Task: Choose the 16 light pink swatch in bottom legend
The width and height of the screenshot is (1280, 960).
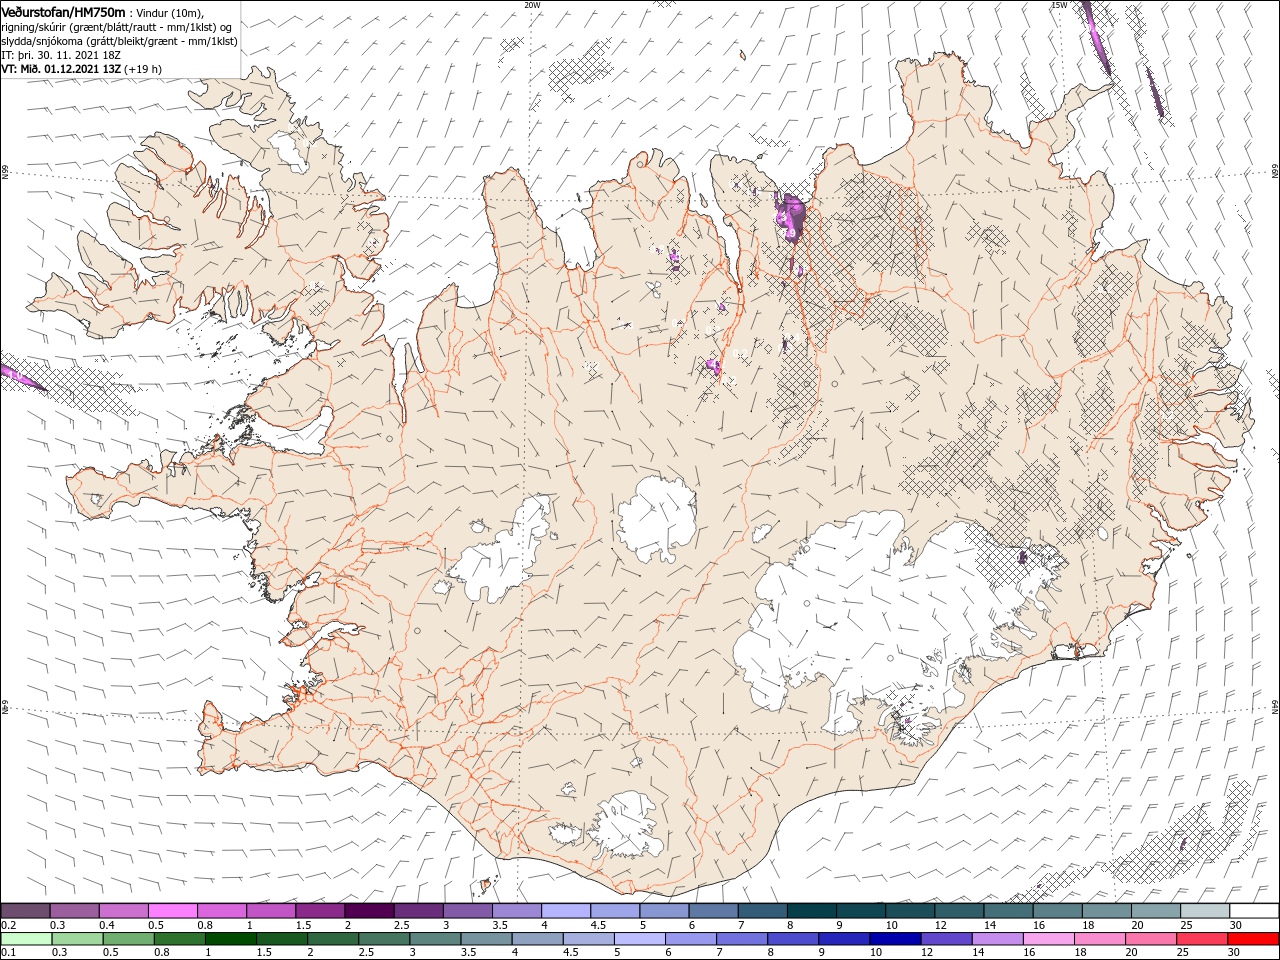Action: [x=1048, y=939]
